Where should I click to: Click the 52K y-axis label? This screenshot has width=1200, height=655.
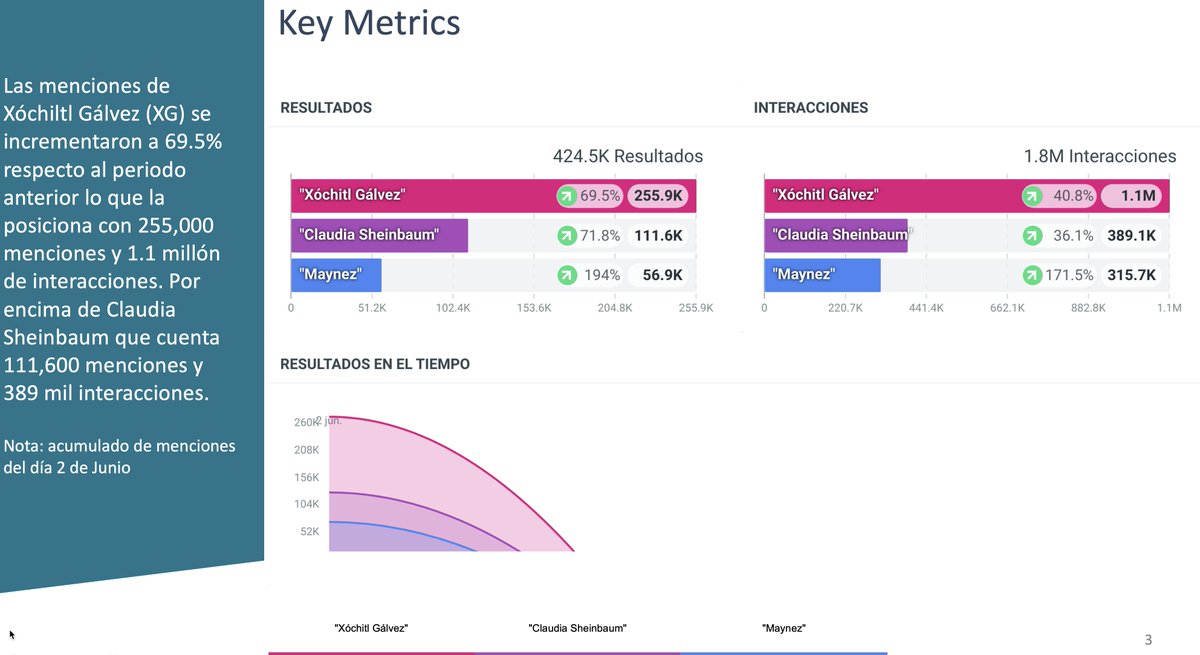click(309, 531)
